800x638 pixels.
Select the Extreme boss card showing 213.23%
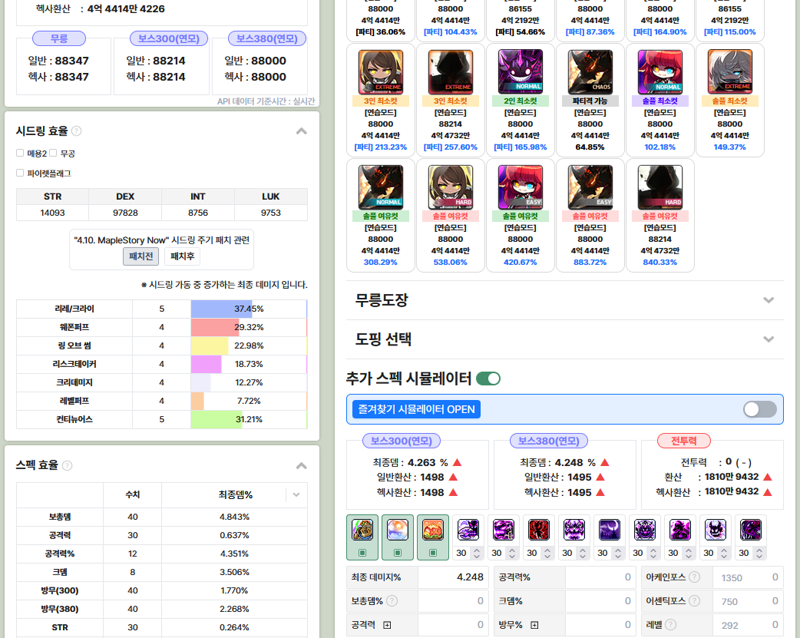click(381, 100)
